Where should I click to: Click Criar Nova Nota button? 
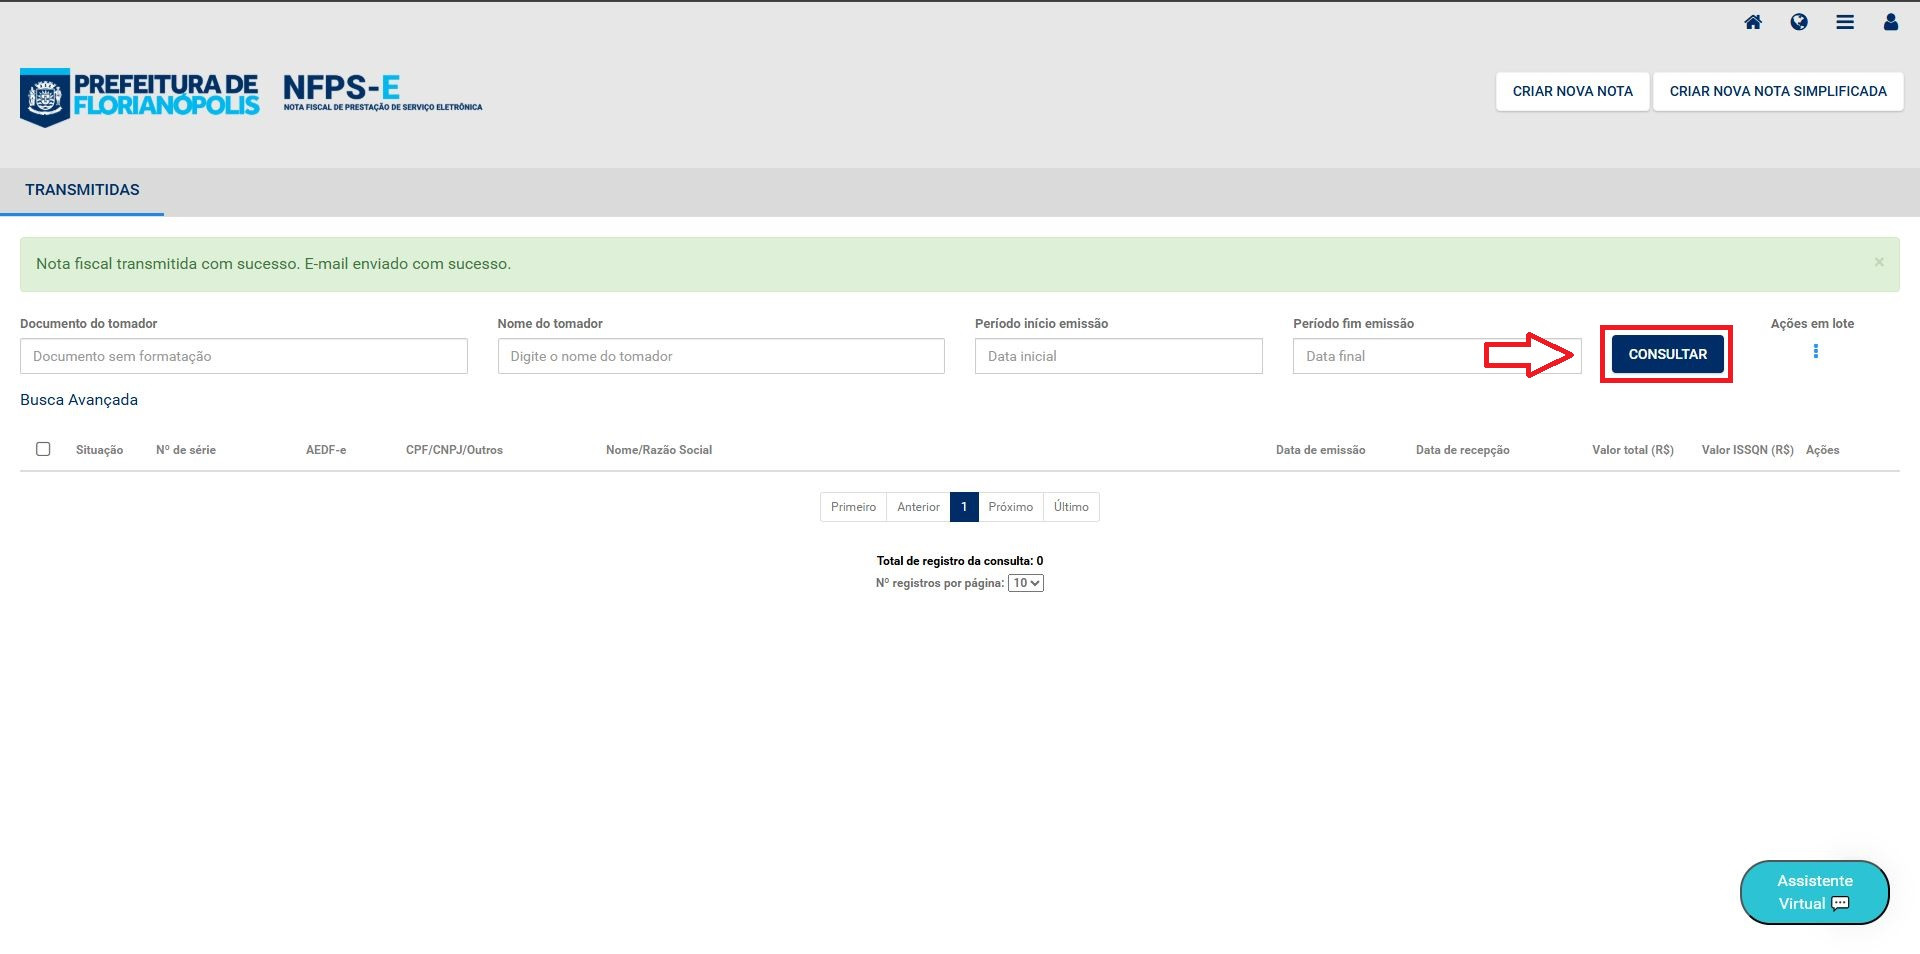1572,91
